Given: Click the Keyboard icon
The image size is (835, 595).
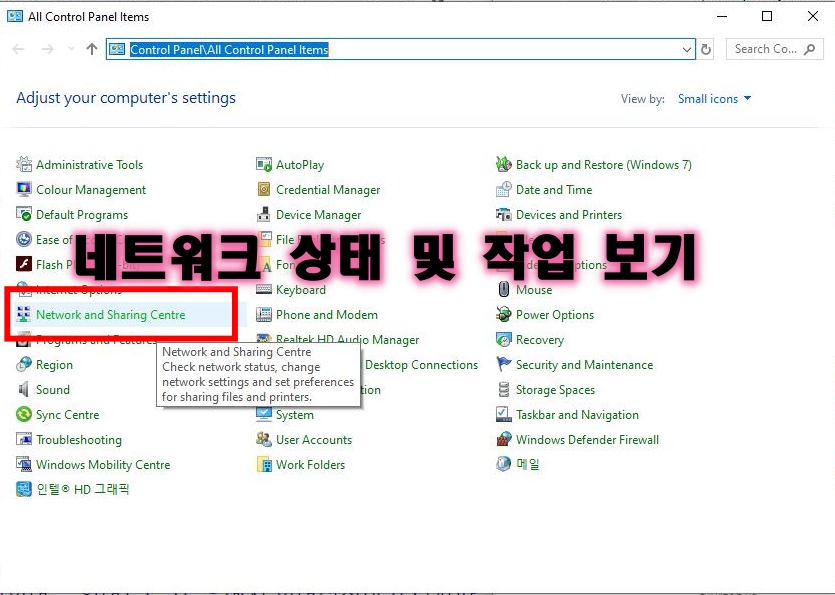Looking at the screenshot, I should tap(264, 290).
